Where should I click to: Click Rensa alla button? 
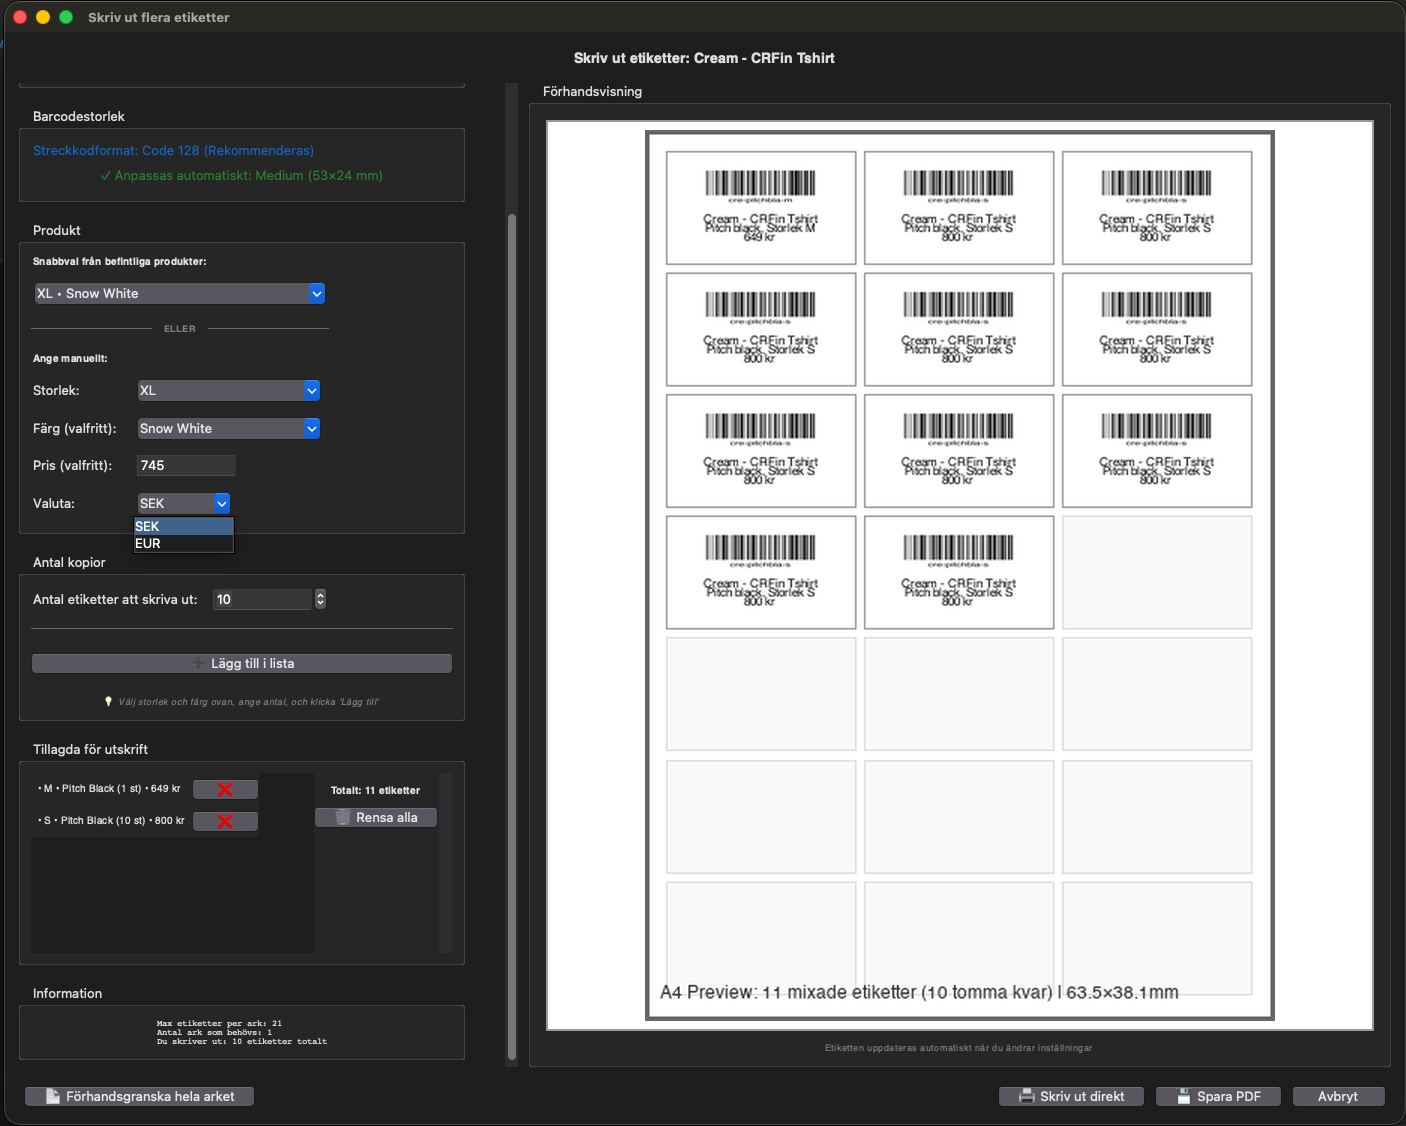[376, 818]
